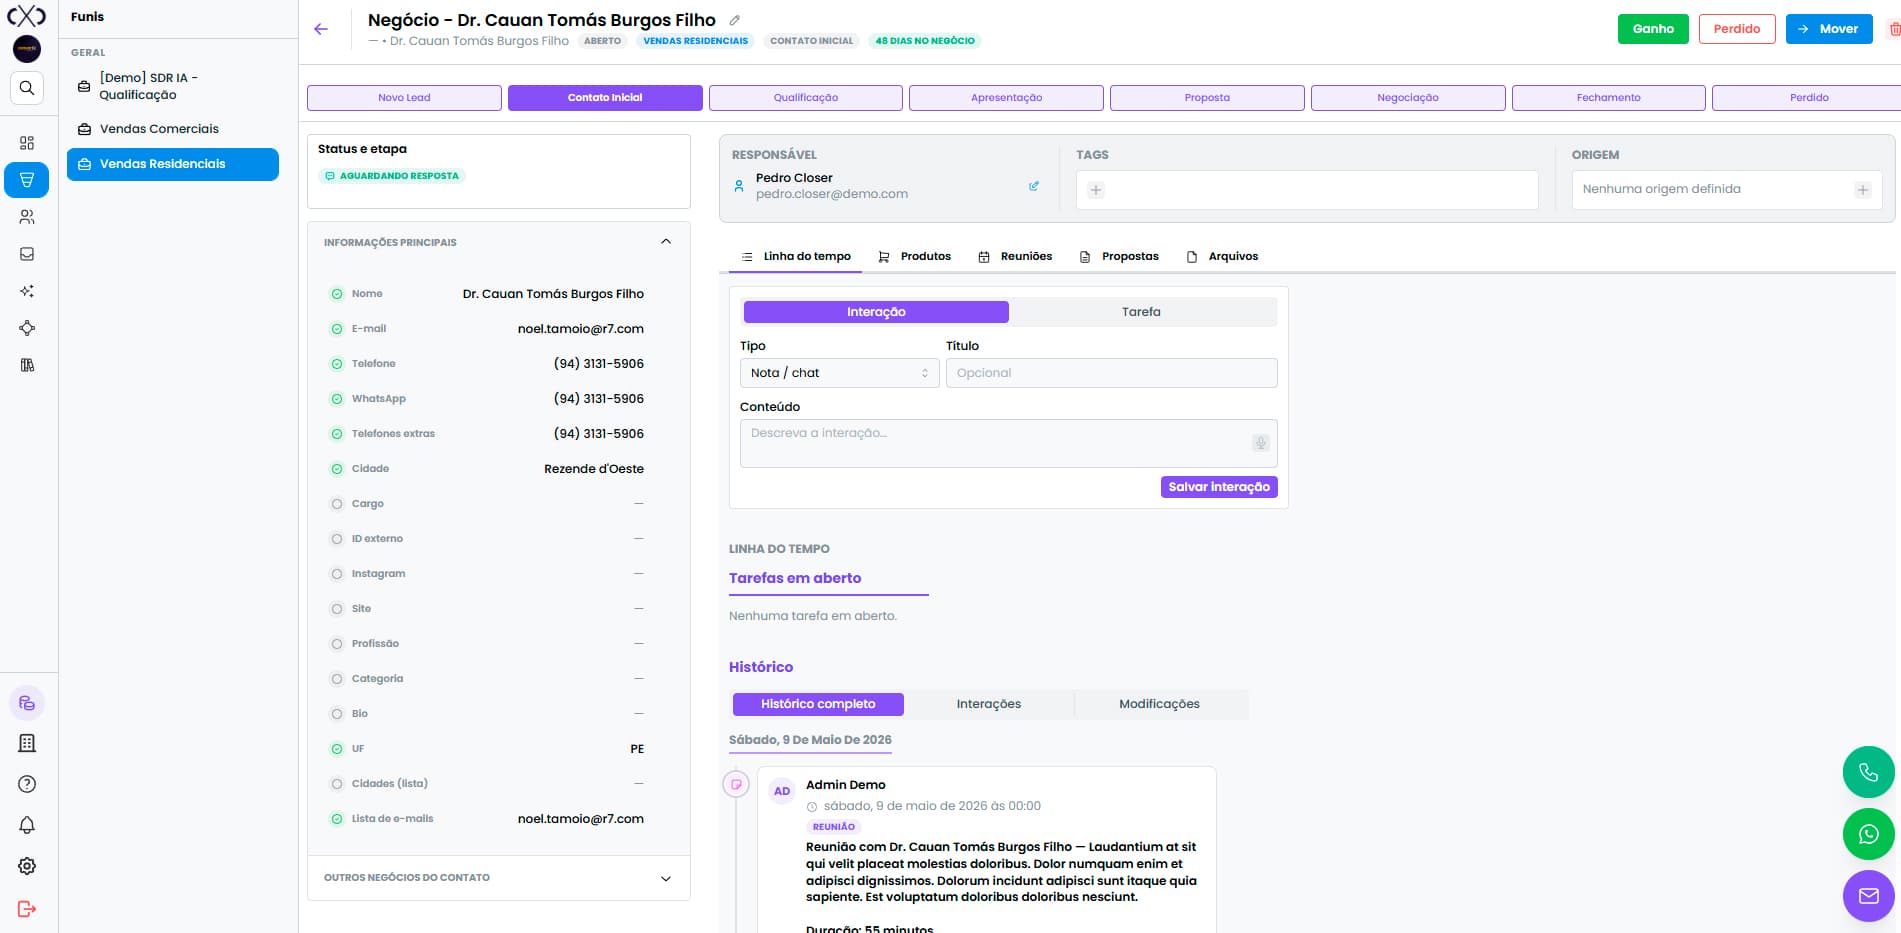The width and height of the screenshot is (1901, 933).
Task: Open Vendas Comerciais funnel
Action: click(173, 129)
